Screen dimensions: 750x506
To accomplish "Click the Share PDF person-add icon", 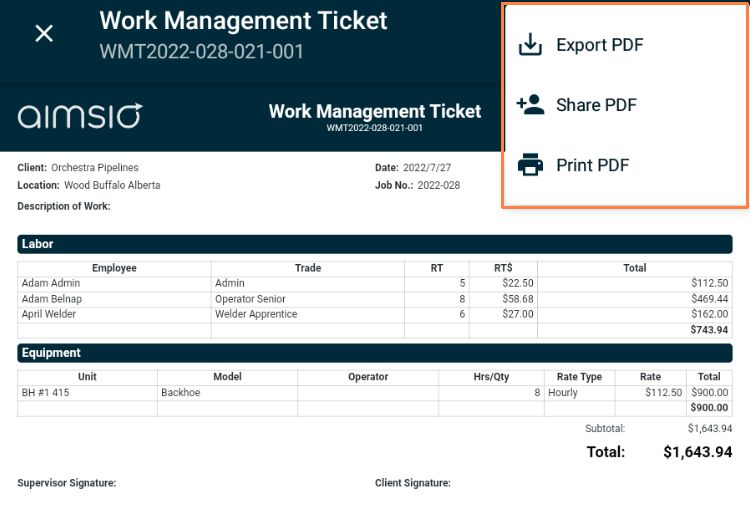I will 530,104.
